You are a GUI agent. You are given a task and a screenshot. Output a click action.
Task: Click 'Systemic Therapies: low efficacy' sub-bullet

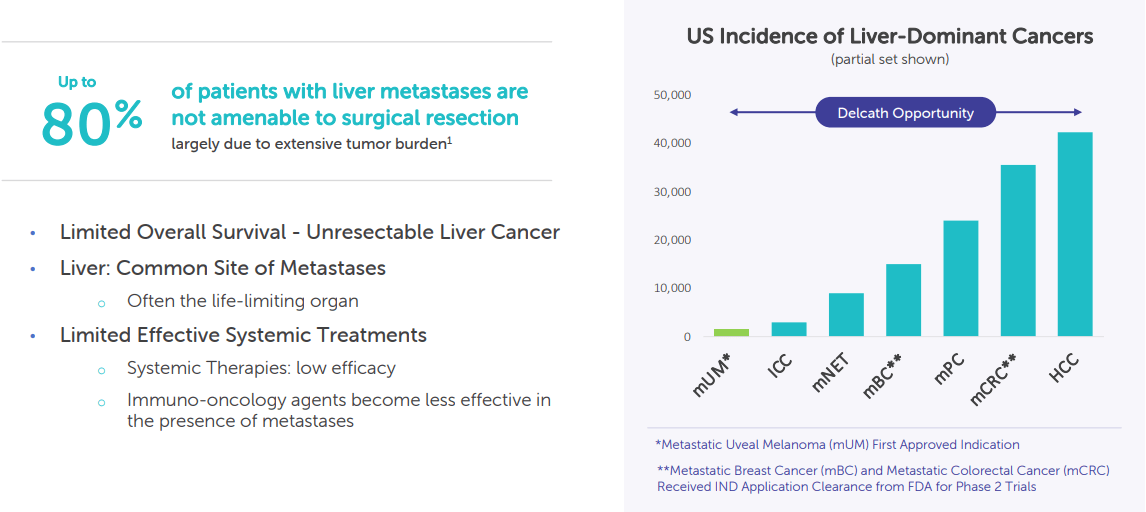pyautogui.click(x=261, y=368)
